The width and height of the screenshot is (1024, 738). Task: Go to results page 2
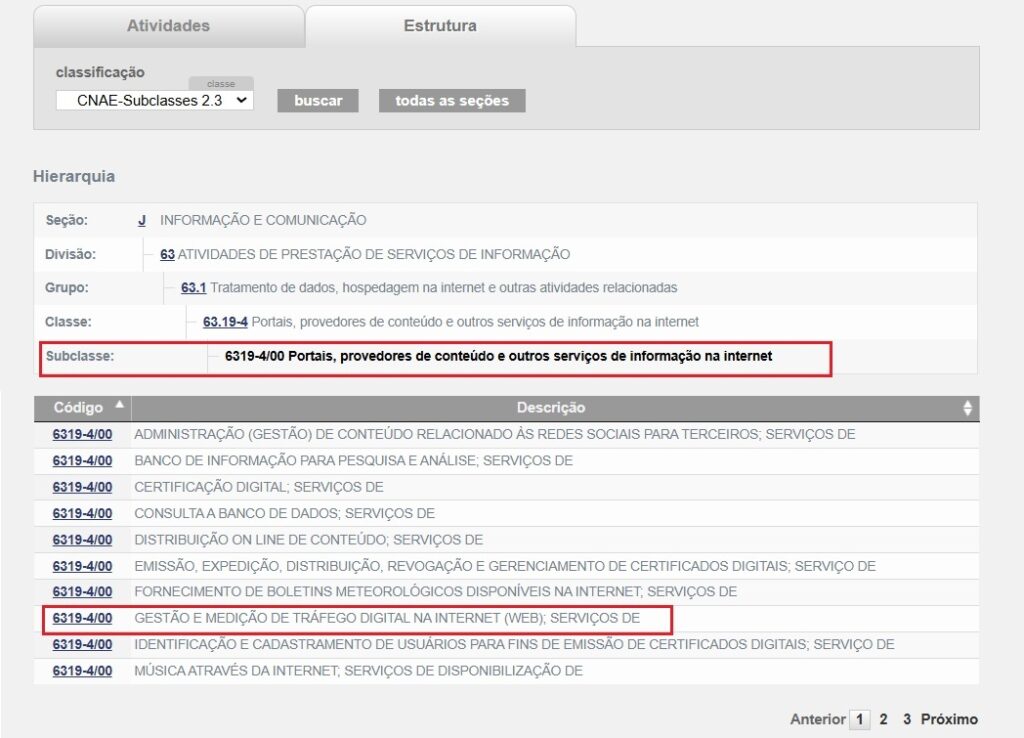883,719
